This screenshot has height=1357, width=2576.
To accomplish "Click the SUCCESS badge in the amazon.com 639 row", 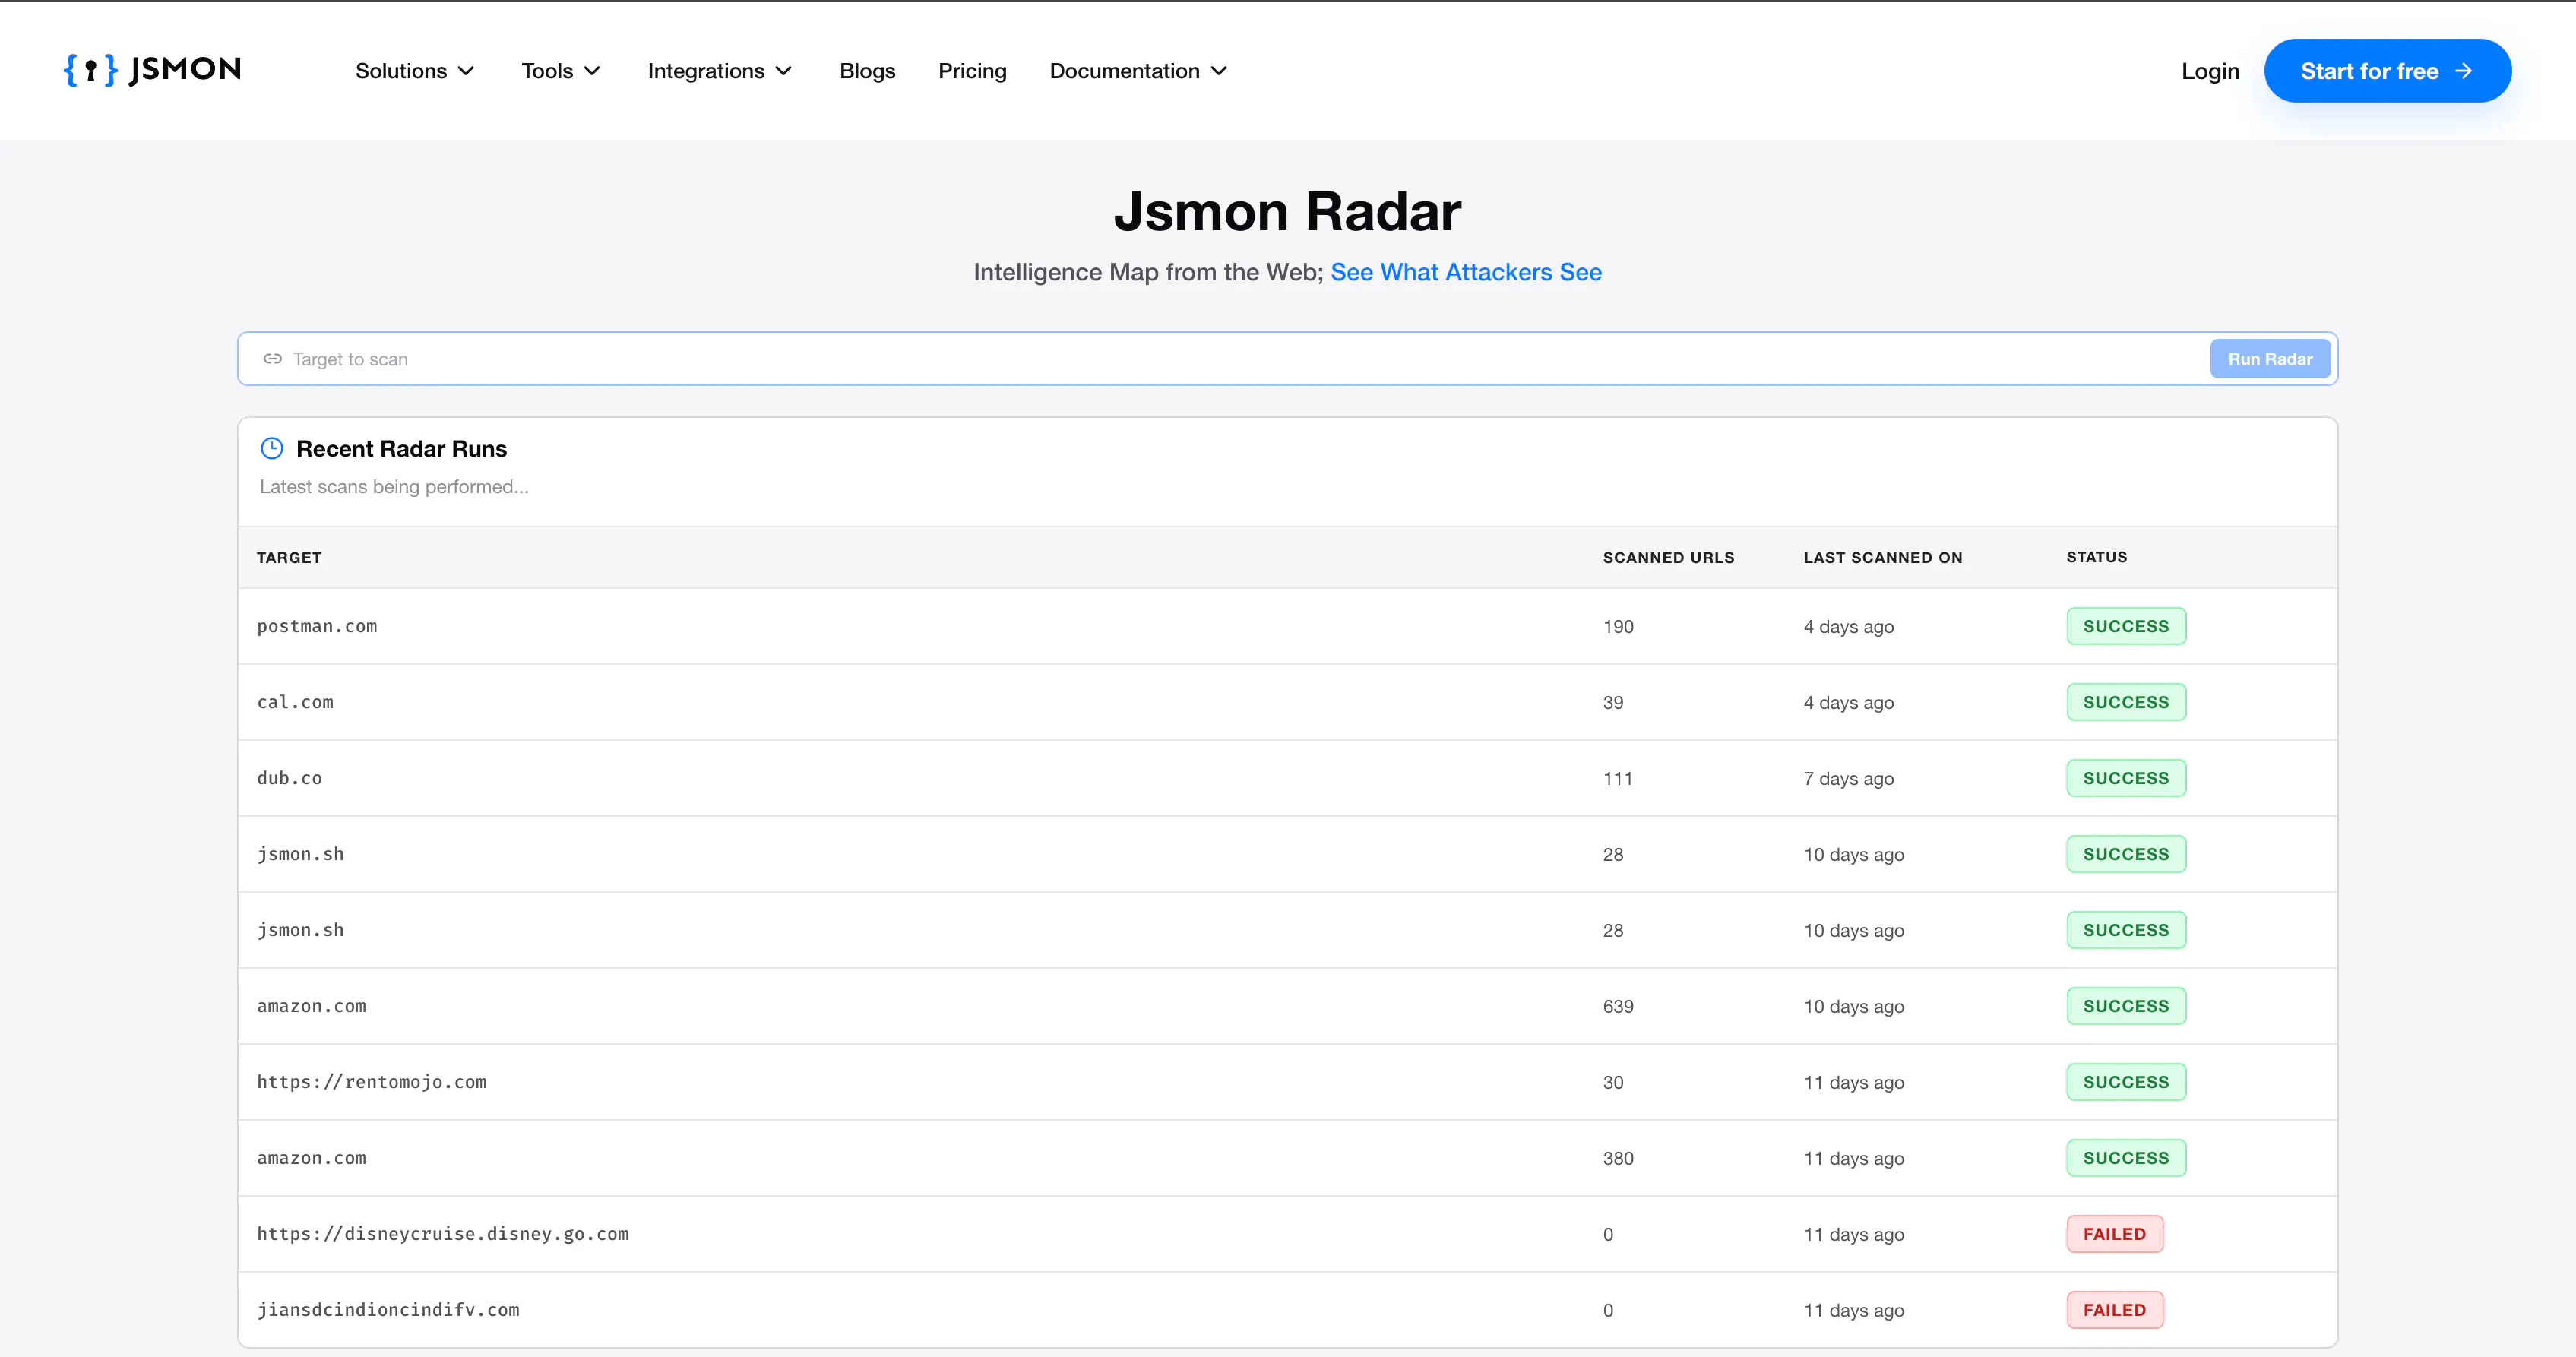I will (x=2126, y=1006).
